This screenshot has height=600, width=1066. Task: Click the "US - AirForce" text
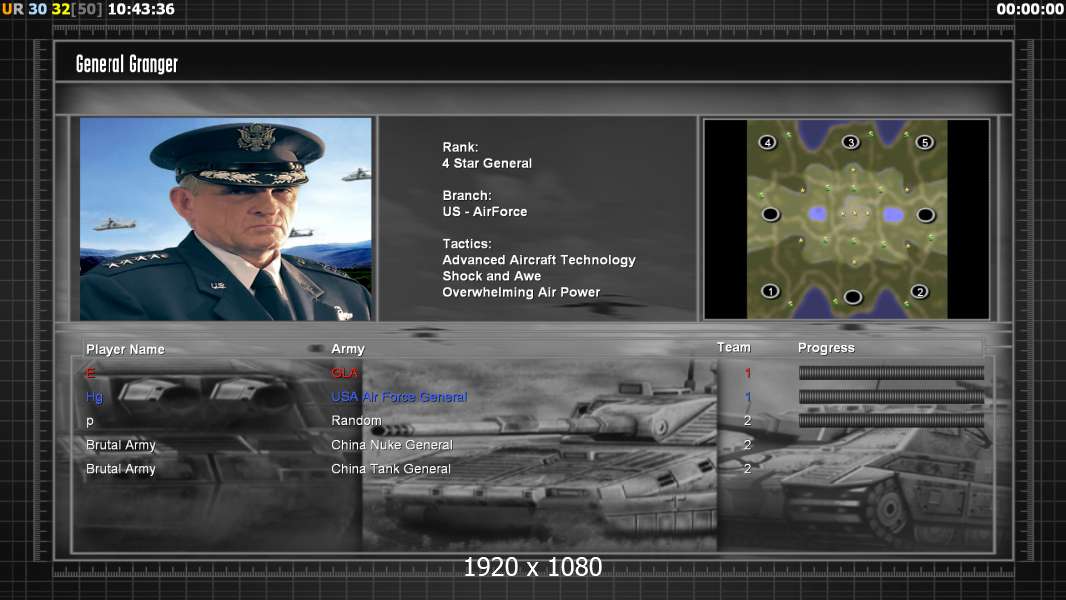[485, 211]
